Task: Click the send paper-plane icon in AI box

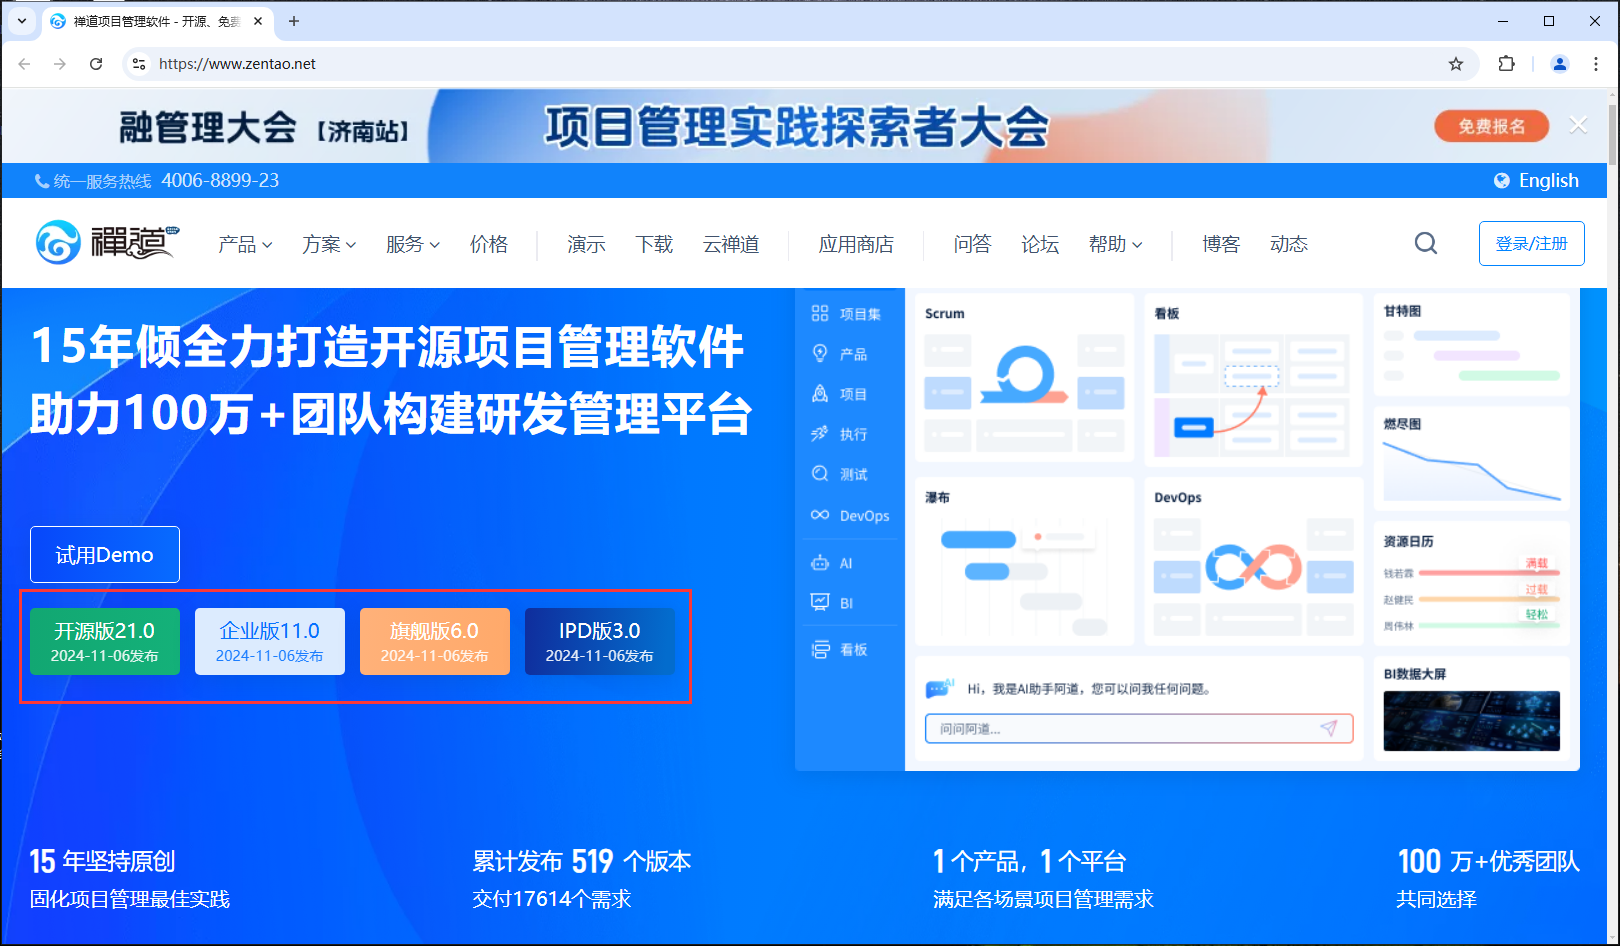Action: (1329, 728)
